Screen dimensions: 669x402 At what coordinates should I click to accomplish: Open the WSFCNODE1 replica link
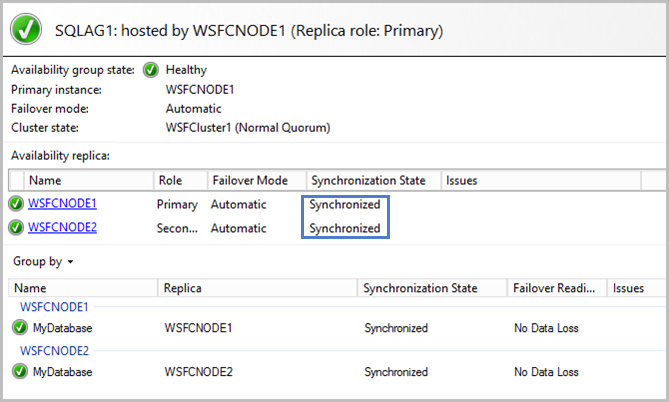click(62, 204)
